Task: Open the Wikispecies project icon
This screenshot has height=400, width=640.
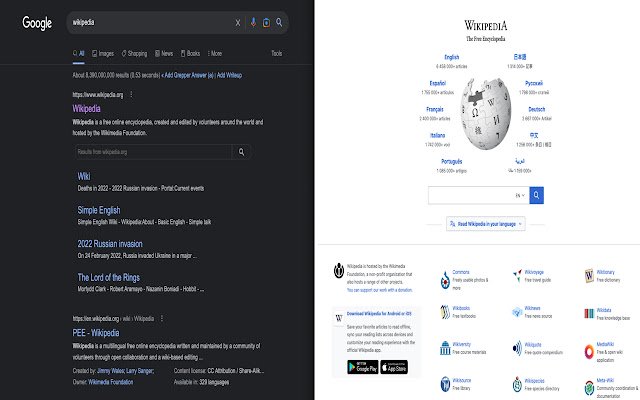Action: (517, 384)
